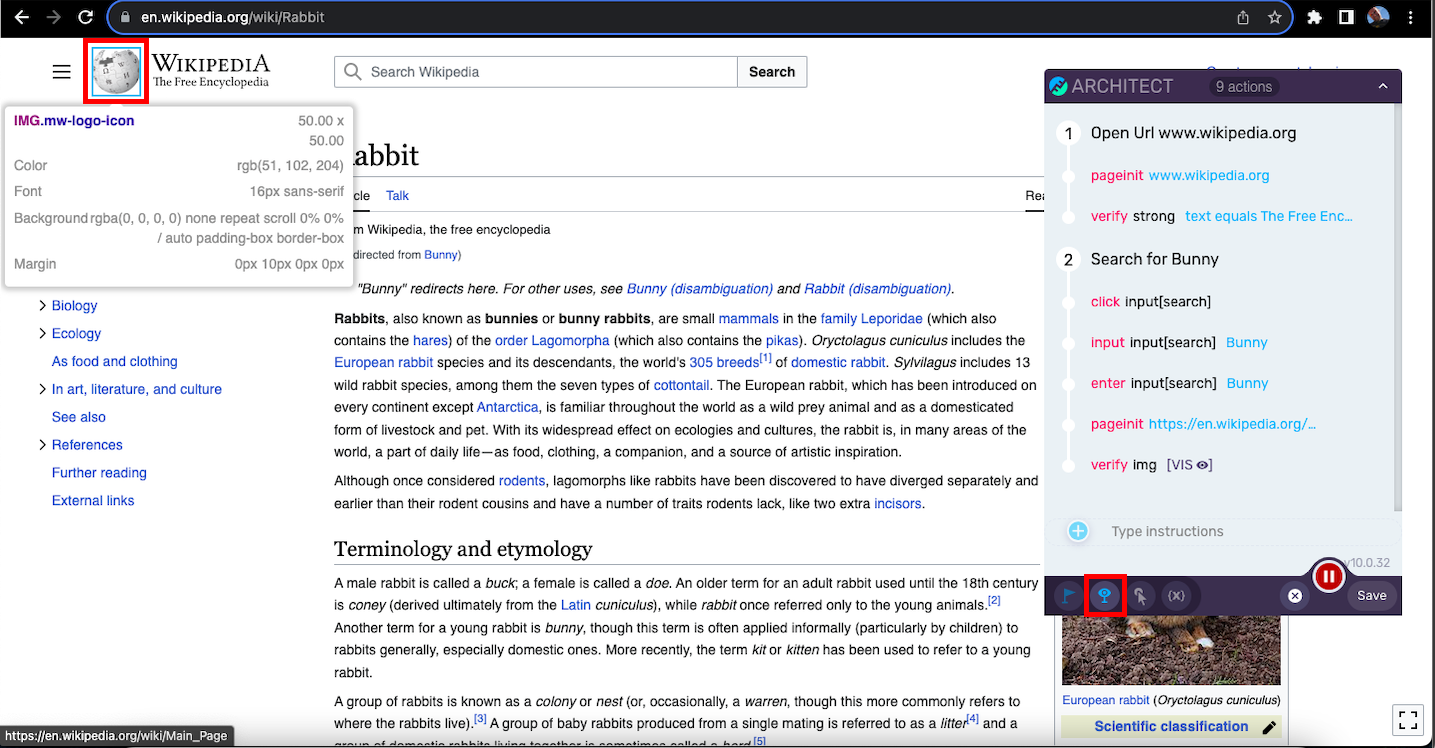Click the pencil edit icon by Scientific classification
Screen dimensions: 1435x748
coord(1269,727)
